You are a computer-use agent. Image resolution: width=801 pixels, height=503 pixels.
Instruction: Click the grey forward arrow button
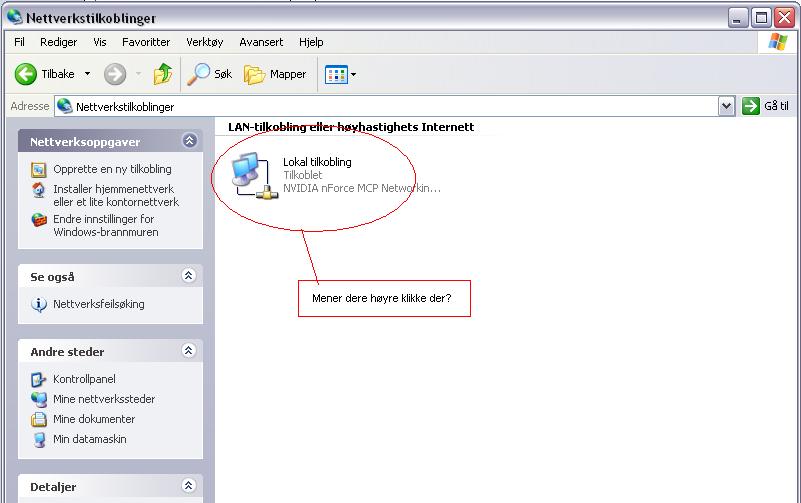pos(115,75)
